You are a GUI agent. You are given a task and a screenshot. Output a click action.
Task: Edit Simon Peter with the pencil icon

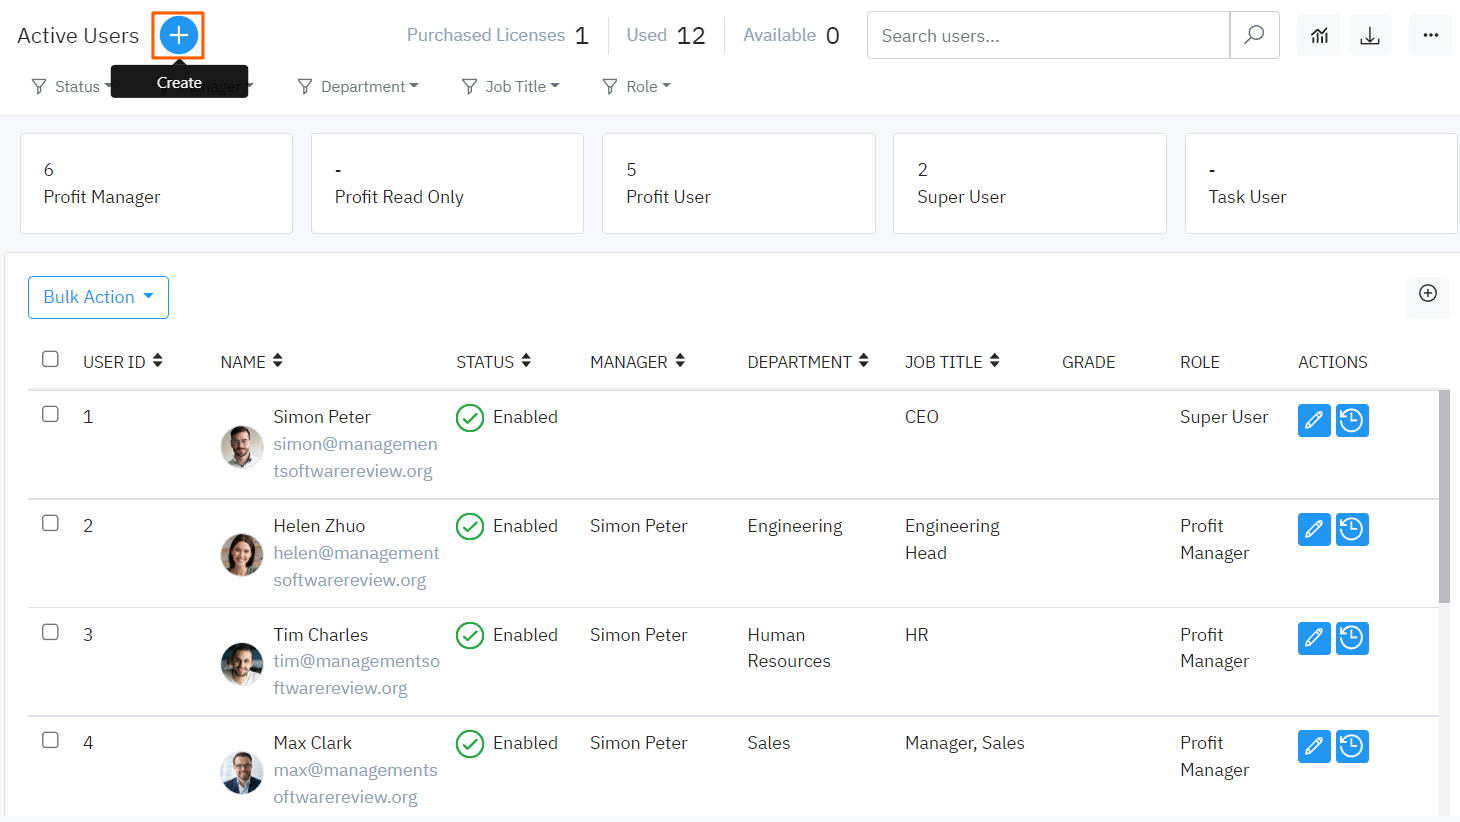1314,421
